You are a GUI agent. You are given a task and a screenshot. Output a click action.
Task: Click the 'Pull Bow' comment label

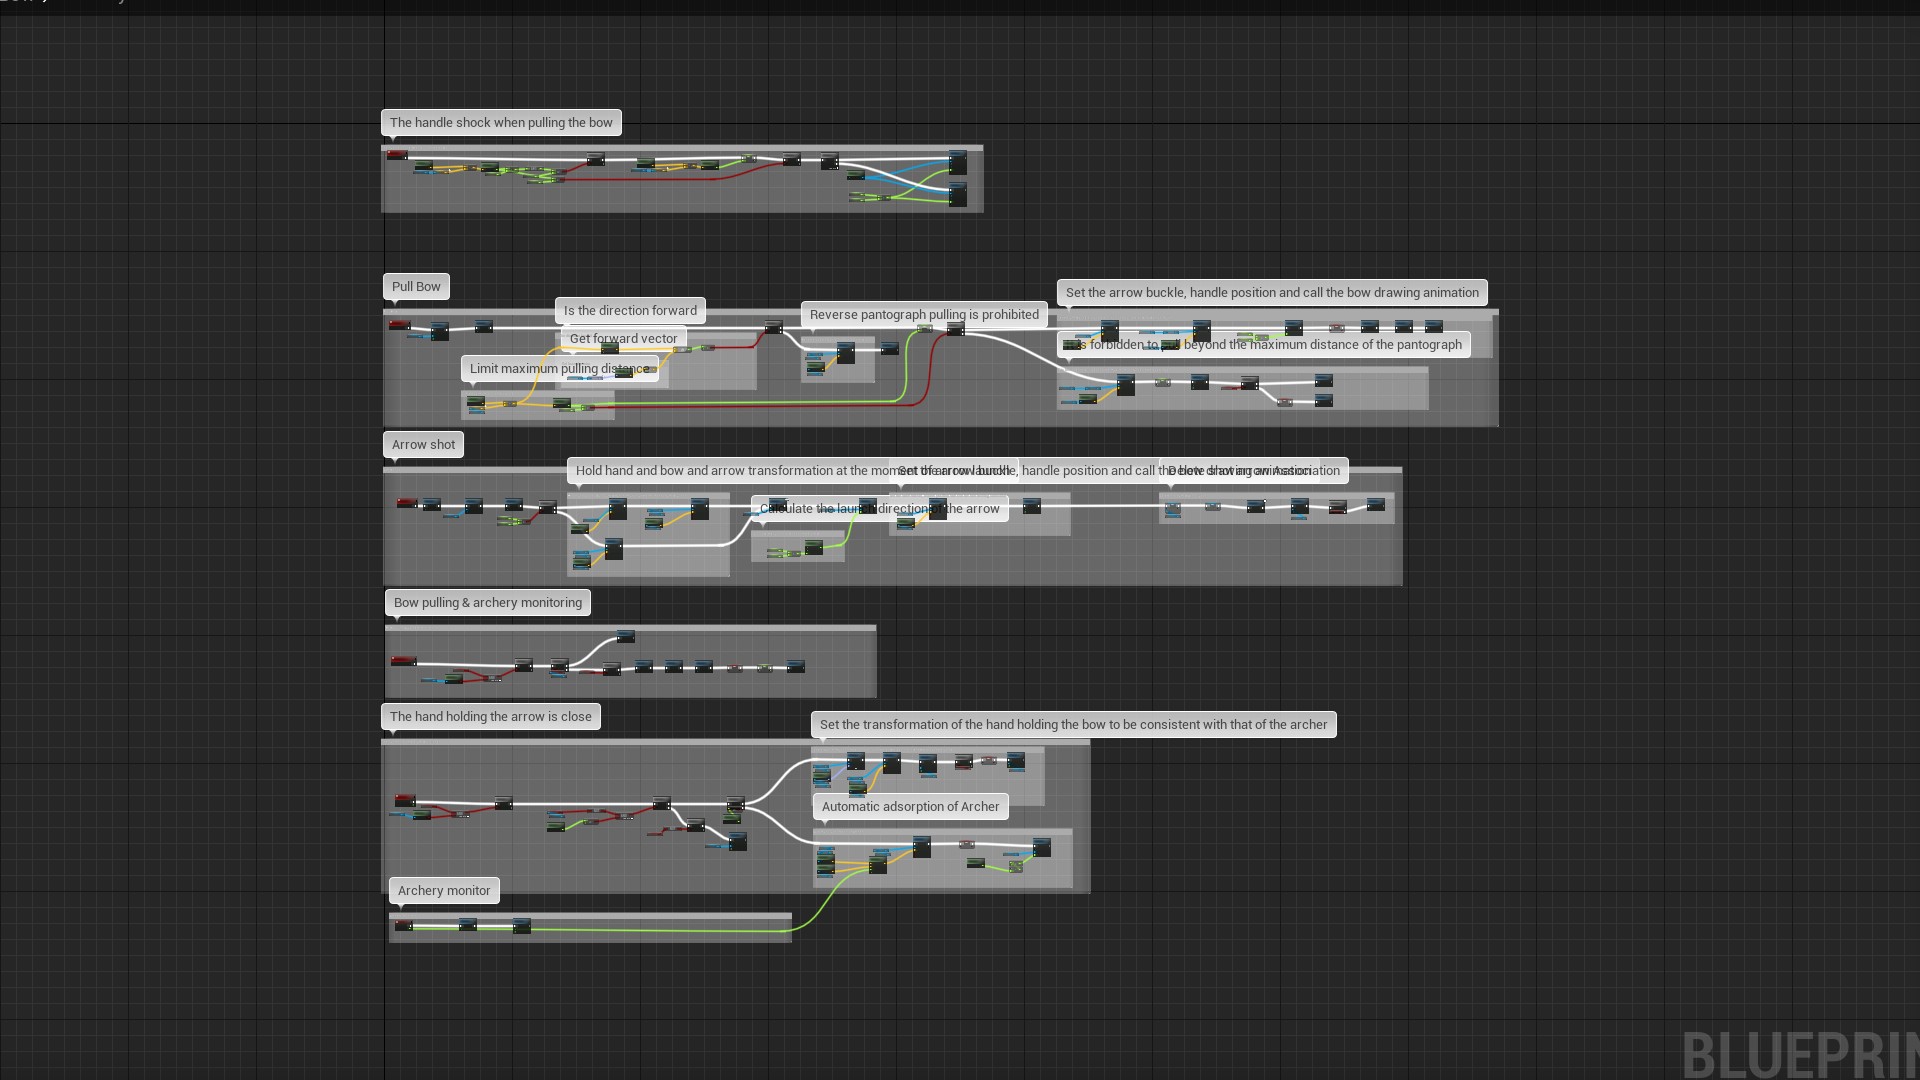point(416,287)
